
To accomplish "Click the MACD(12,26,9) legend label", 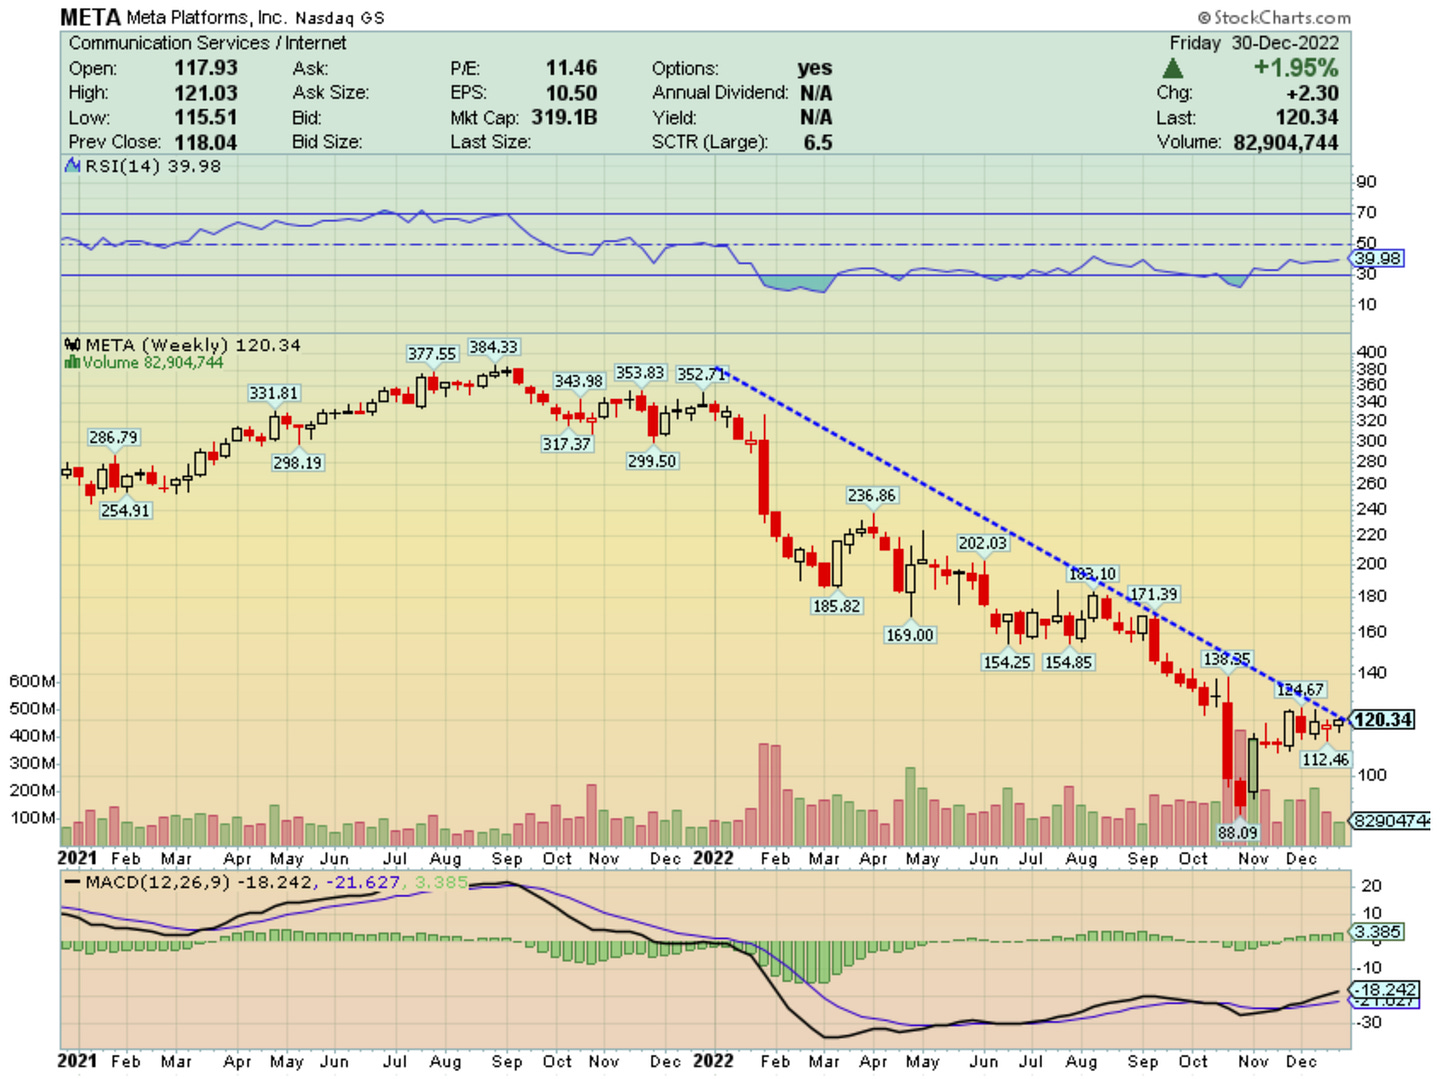I will click(x=158, y=882).
